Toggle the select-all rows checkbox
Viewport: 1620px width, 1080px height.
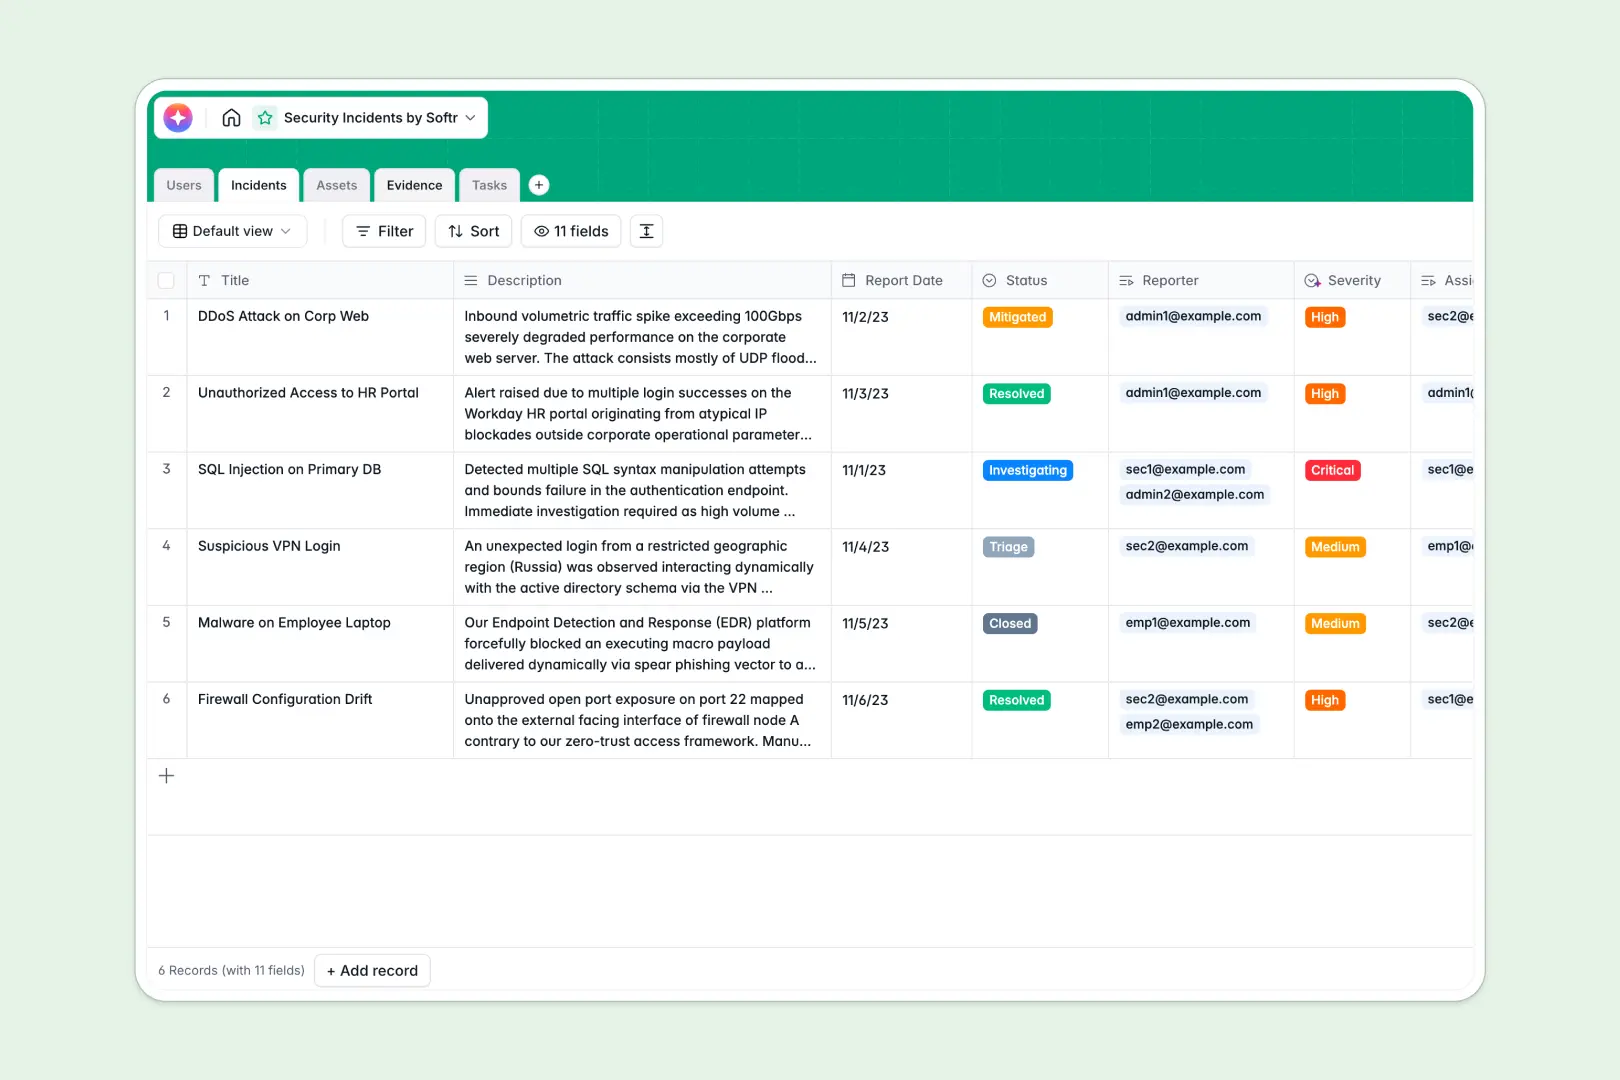(166, 281)
